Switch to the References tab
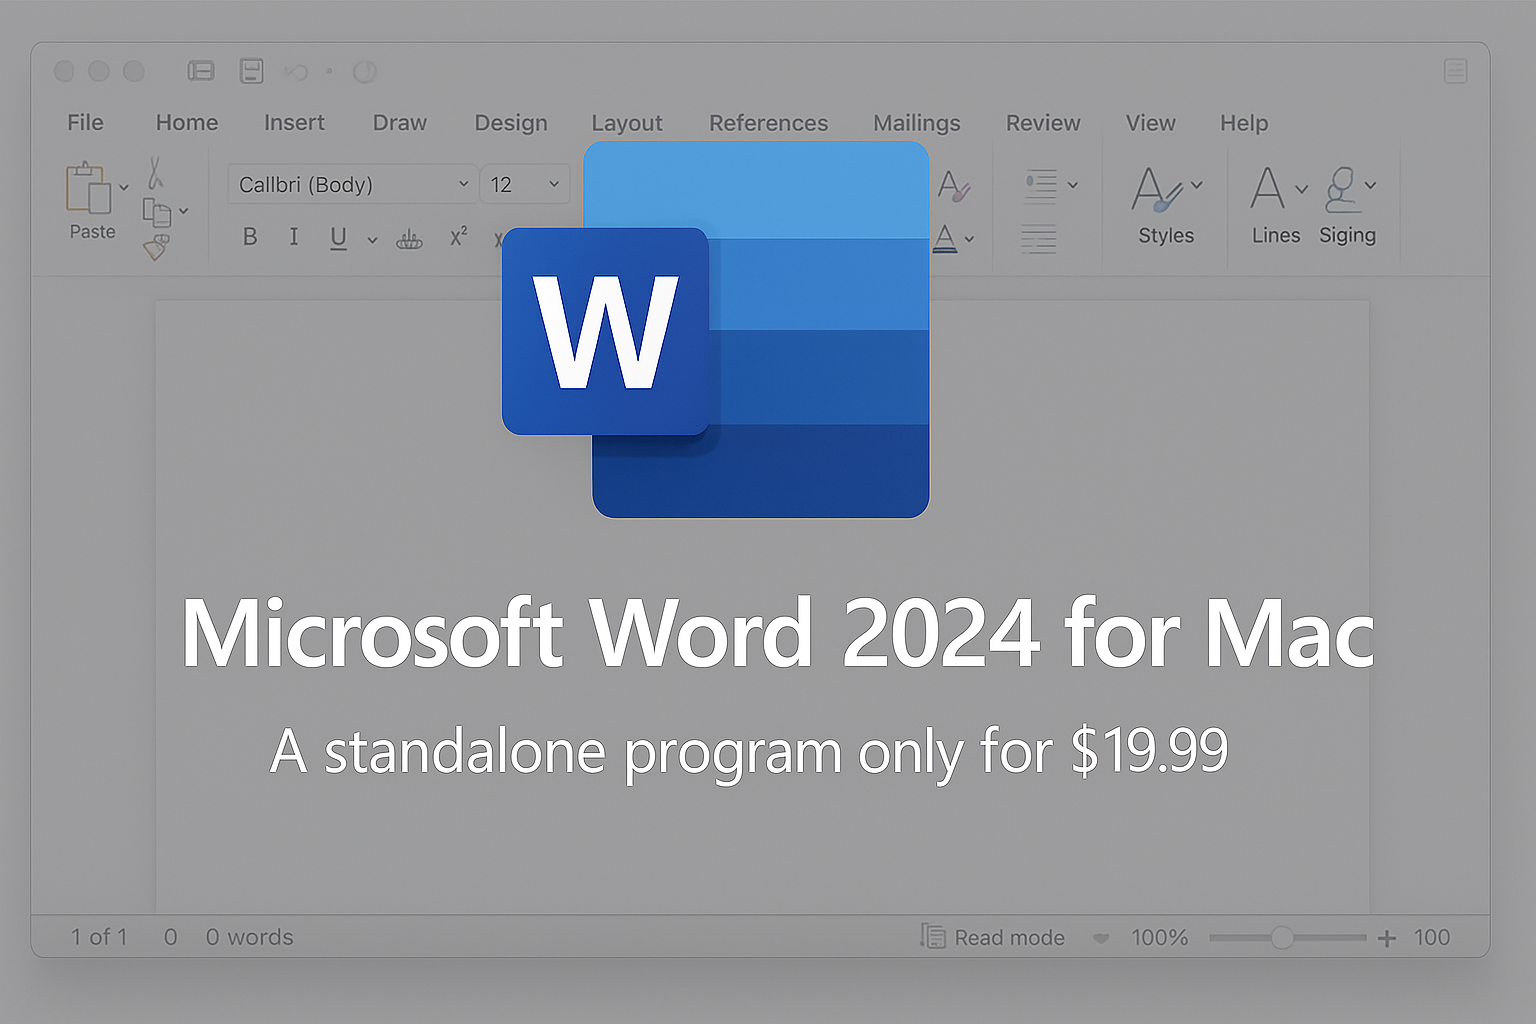This screenshot has height=1024, width=1536. coord(769,123)
